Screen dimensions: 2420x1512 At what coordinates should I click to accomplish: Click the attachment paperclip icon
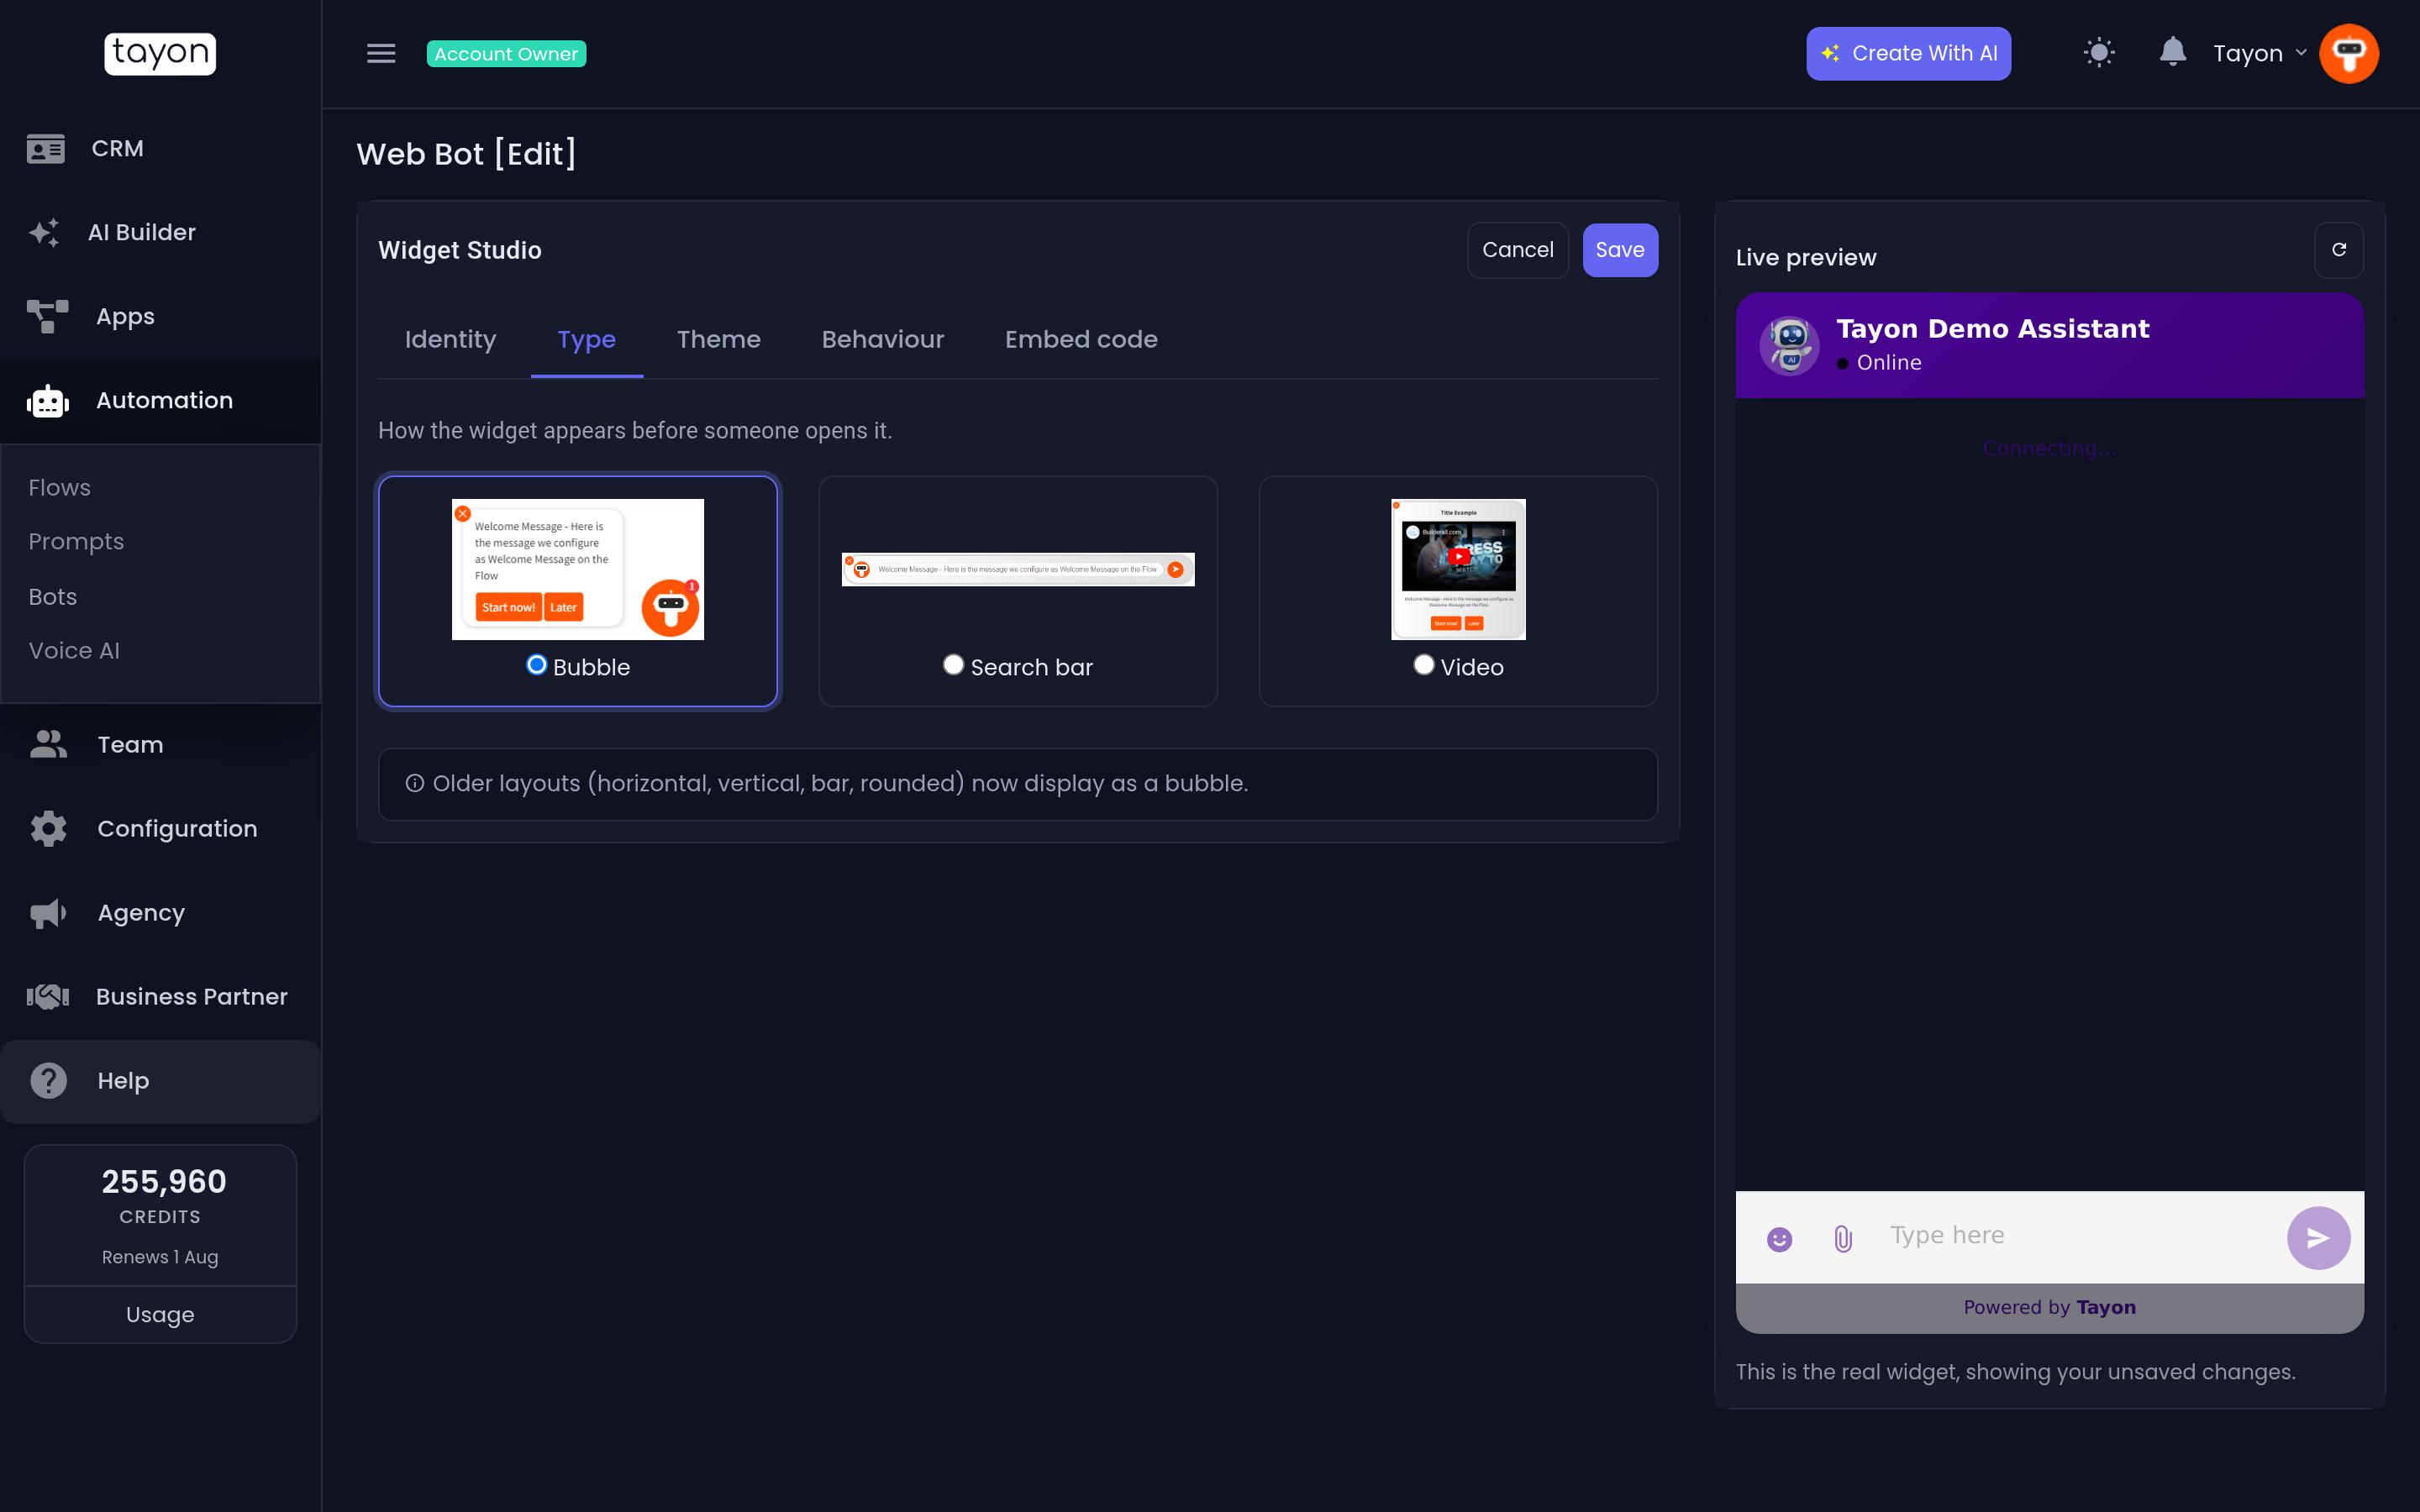pos(1843,1239)
